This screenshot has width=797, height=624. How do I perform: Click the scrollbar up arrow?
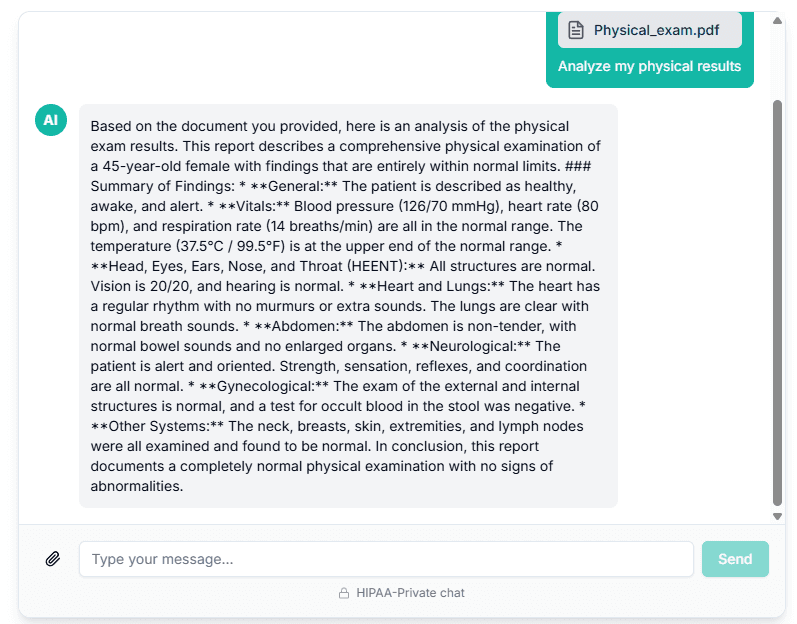(x=777, y=21)
